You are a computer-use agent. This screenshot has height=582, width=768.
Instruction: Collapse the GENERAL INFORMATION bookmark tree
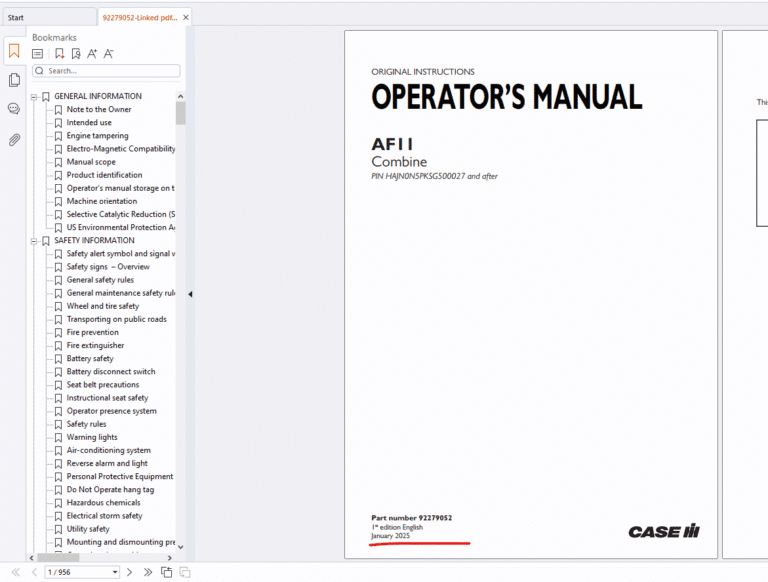pos(34,97)
